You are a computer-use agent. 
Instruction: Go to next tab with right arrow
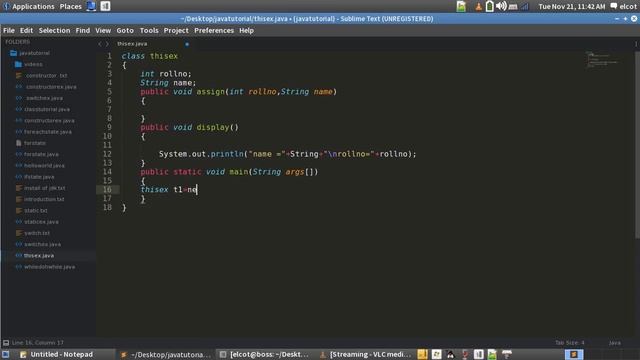[107, 44]
